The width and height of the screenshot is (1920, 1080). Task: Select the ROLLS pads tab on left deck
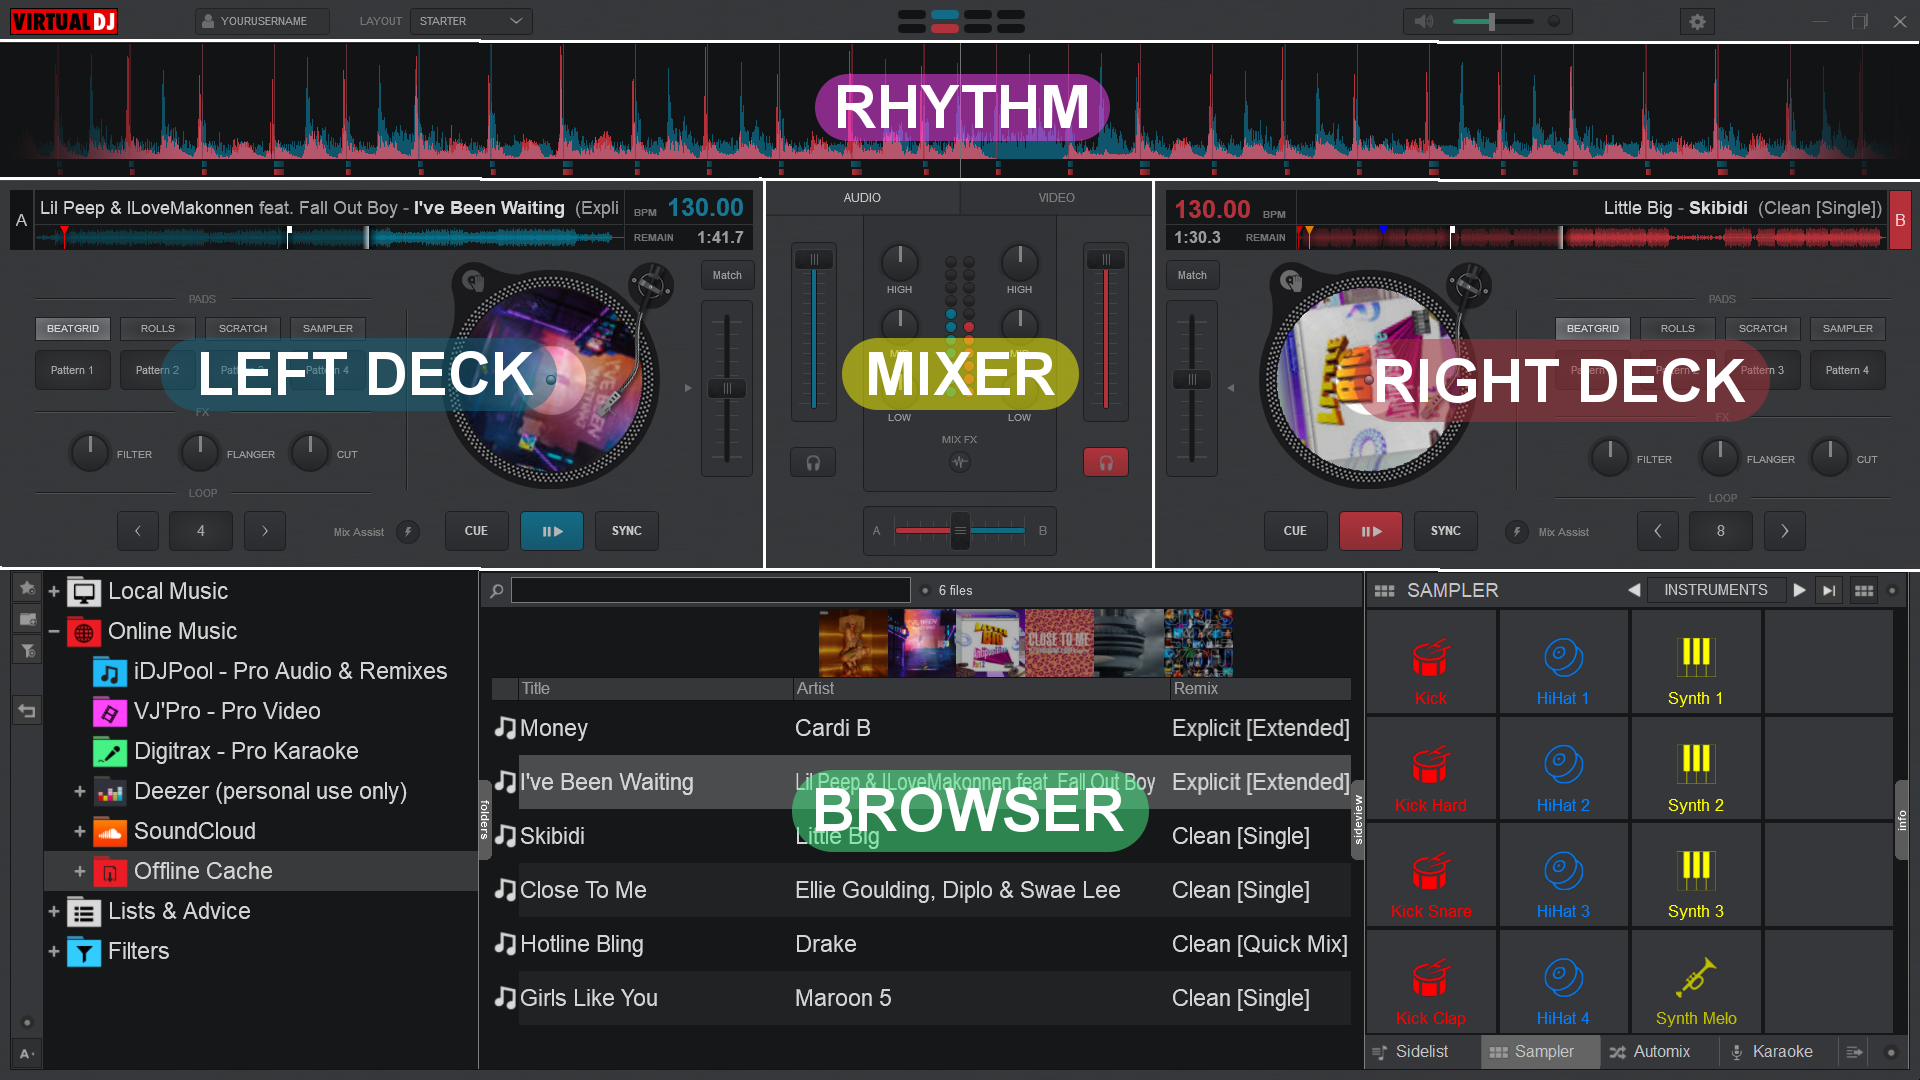[x=157, y=329]
